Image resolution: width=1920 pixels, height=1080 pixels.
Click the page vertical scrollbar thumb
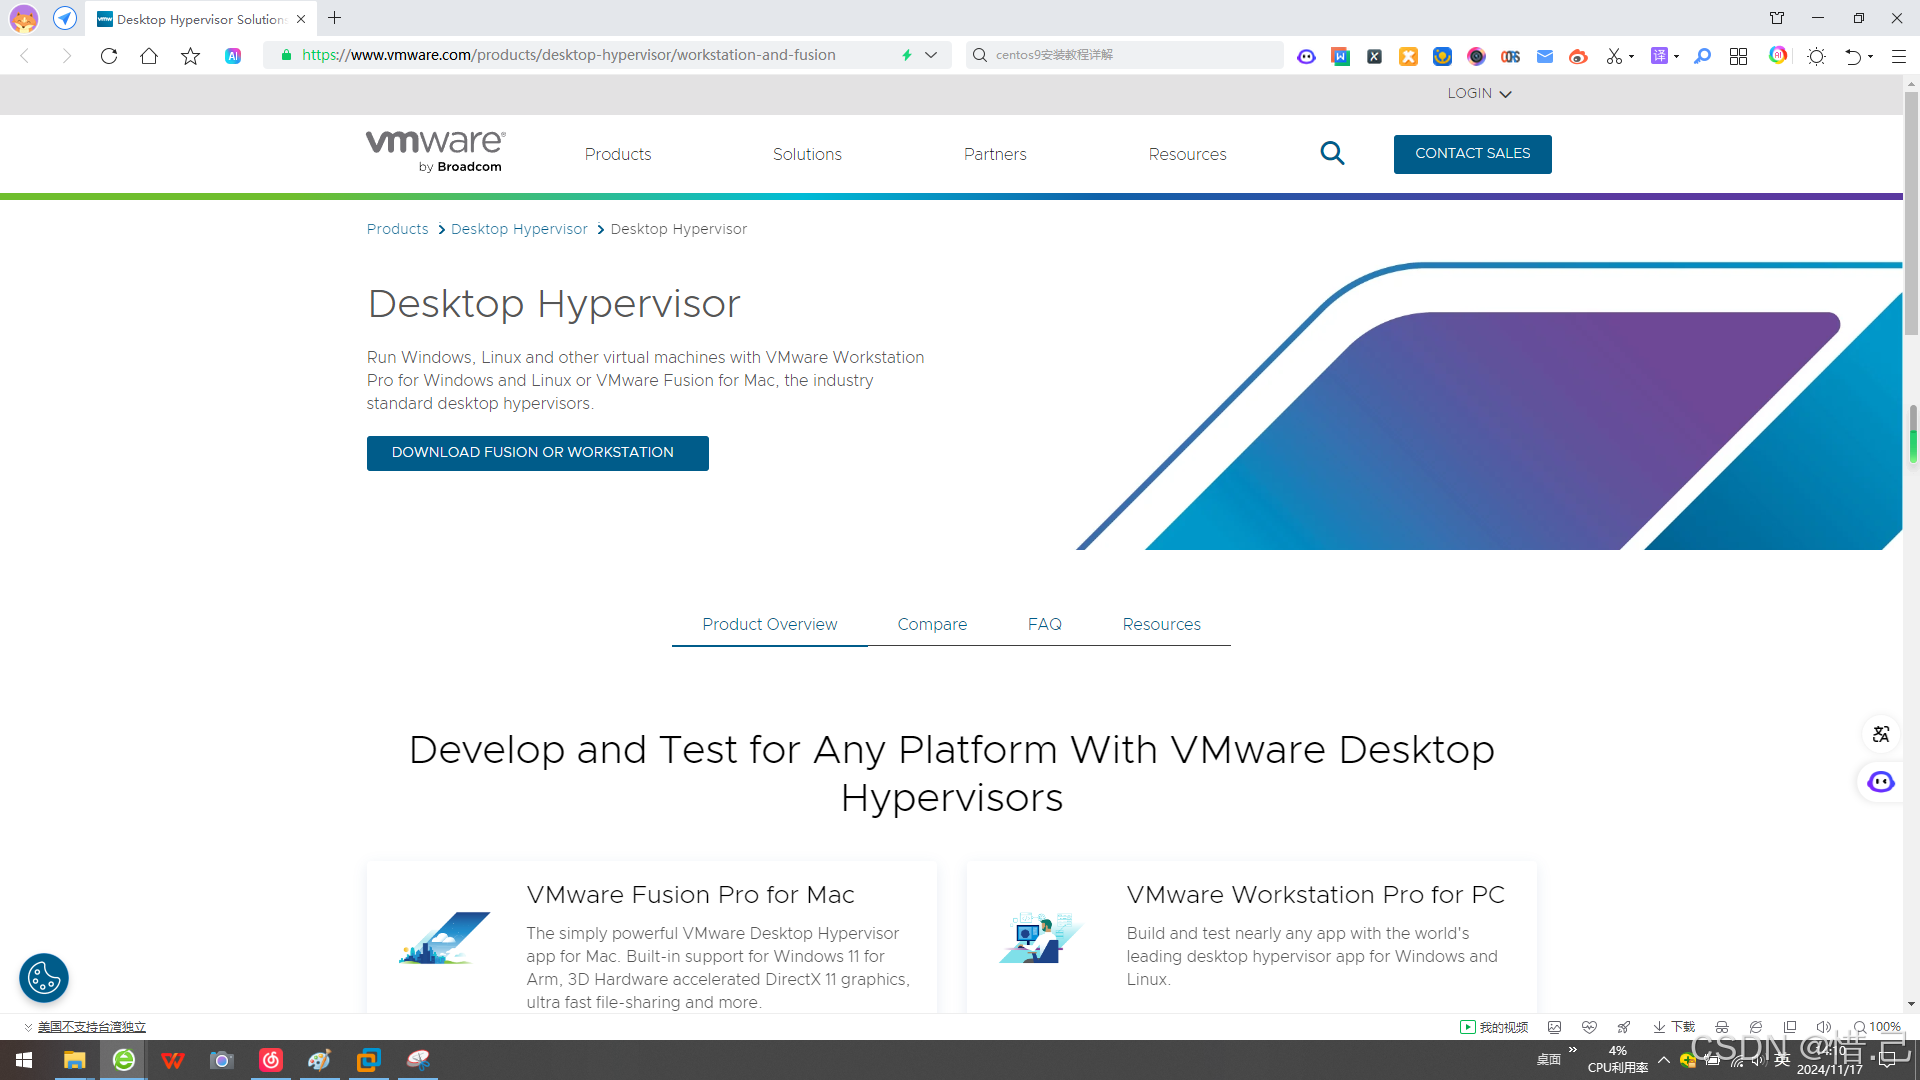pos(1911,215)
